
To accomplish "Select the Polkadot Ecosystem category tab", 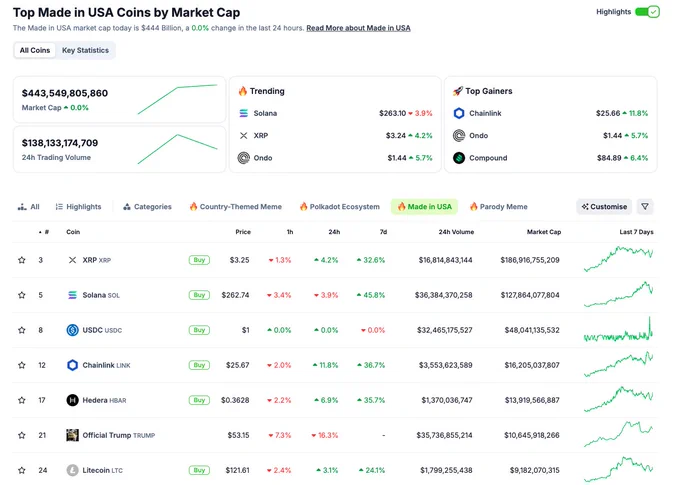I will [x=340, y=207].
